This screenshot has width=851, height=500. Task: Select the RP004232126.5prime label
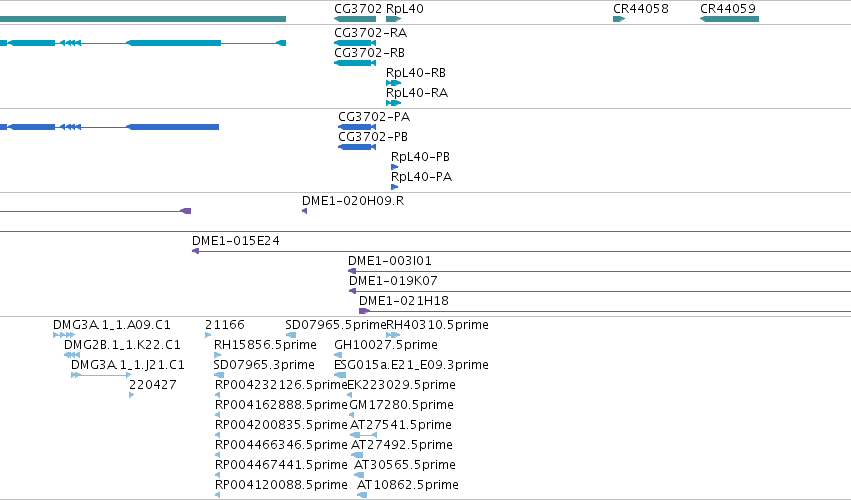point(281,385)
